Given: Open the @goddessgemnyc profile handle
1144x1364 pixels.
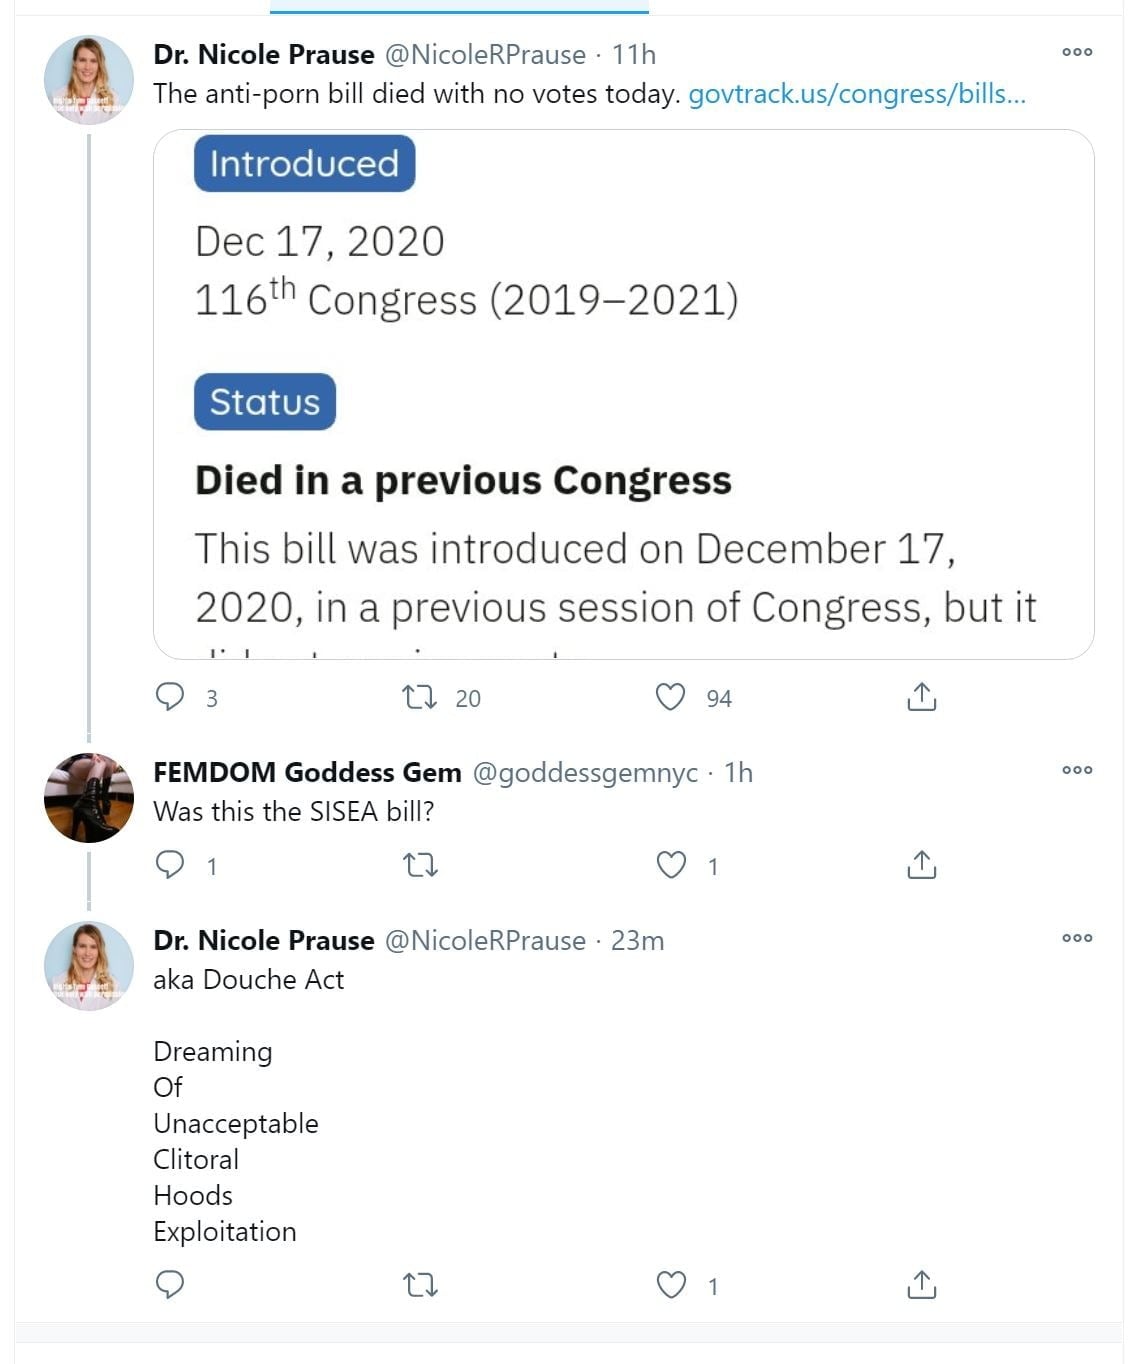Looking at the screenshot, I should (585, 772).
